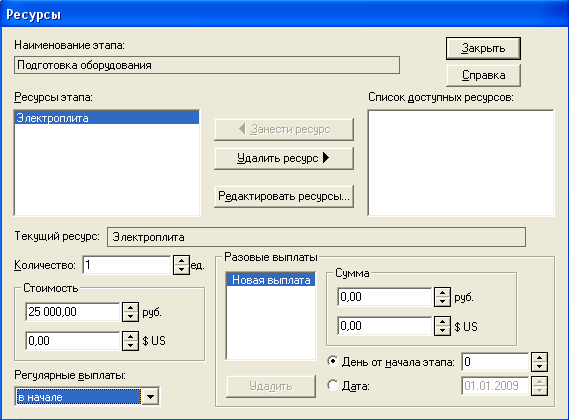Open the Регулярные выплаты dropdown arrow

pos(150,397)
